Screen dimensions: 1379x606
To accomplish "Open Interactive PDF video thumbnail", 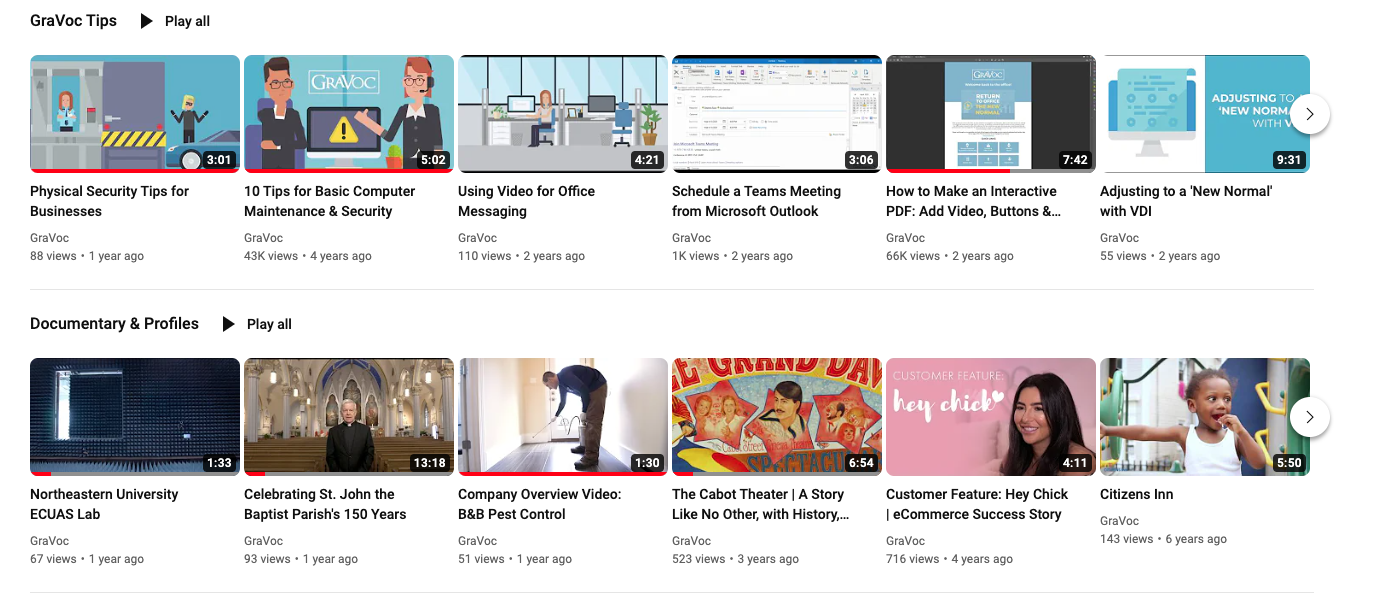I will click(991, 114).
